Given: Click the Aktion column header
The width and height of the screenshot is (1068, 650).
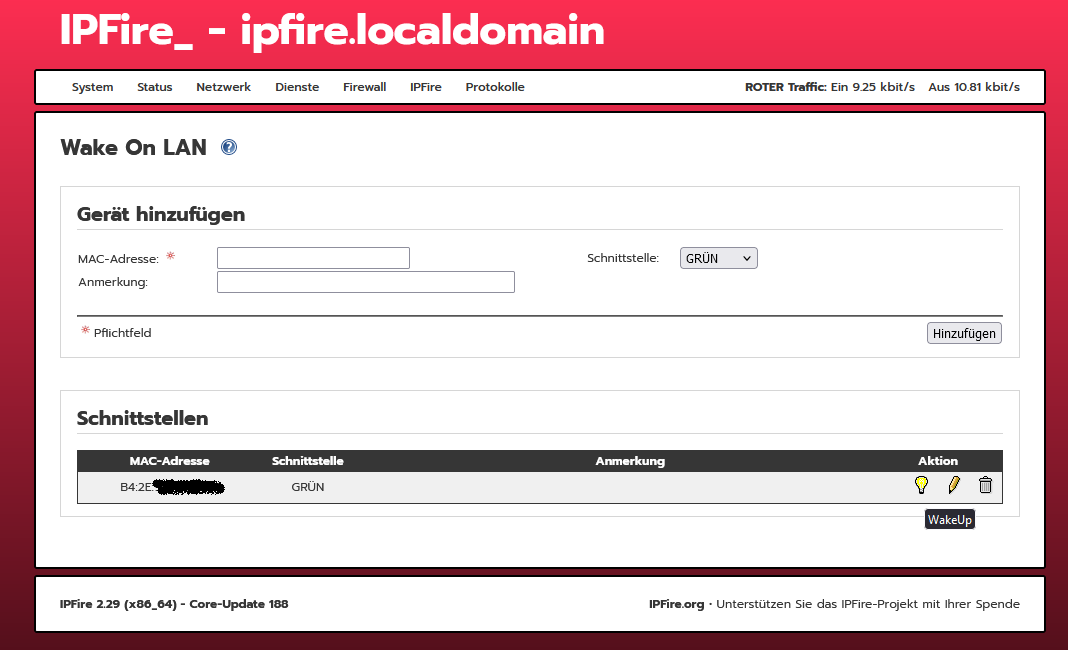Looking at the screenshot, I should (x=938, y=461).
